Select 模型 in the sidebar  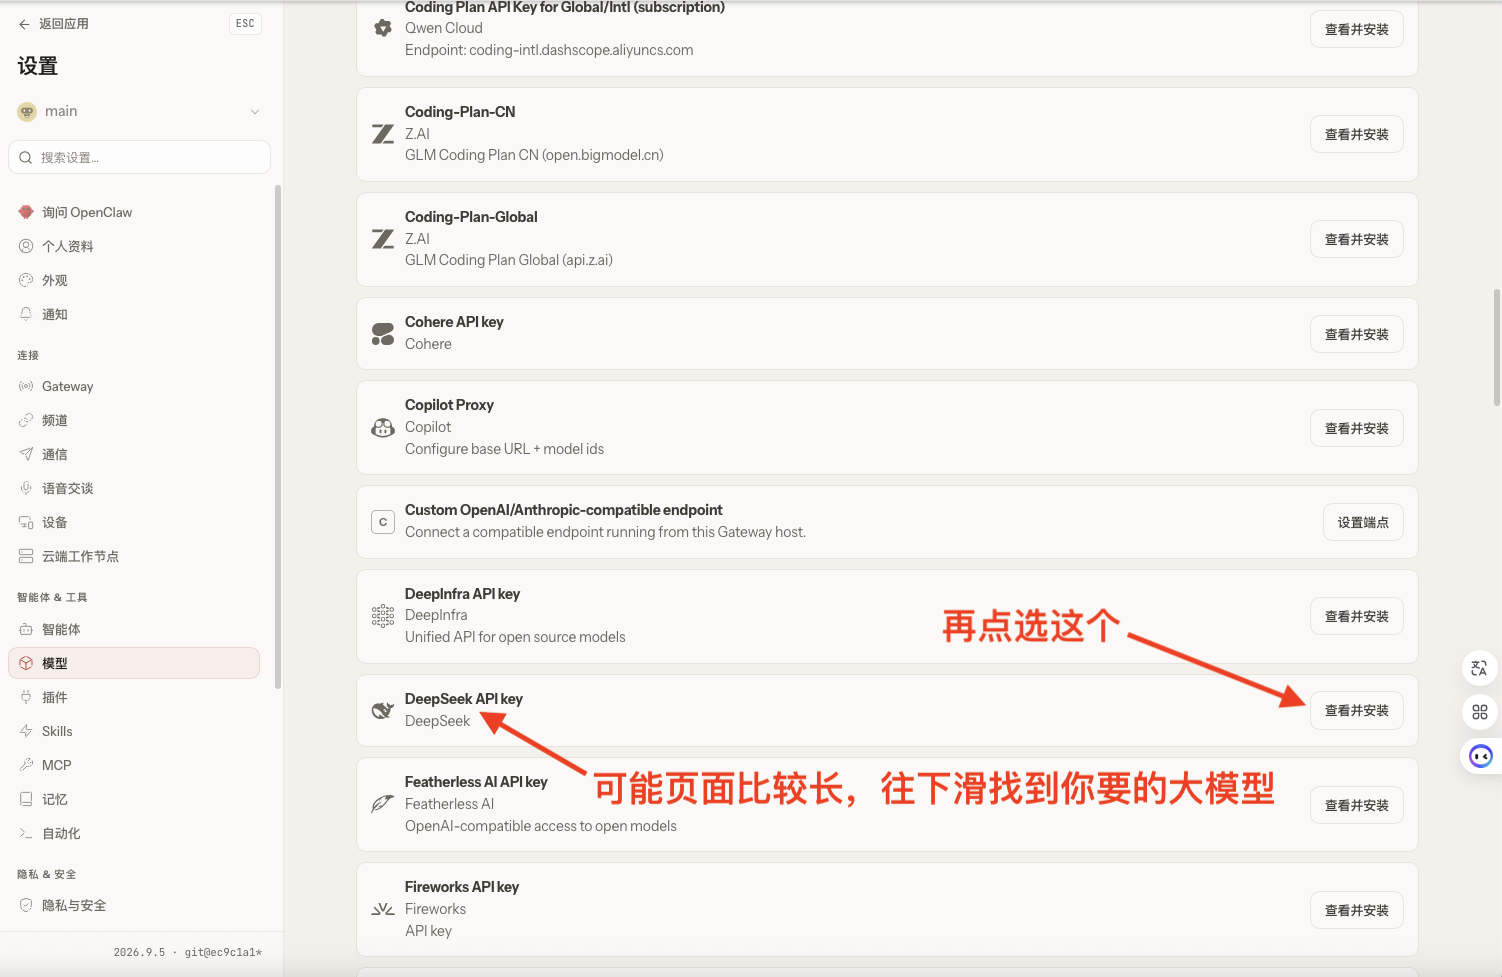pyautogui.click(x=134, y=663)
